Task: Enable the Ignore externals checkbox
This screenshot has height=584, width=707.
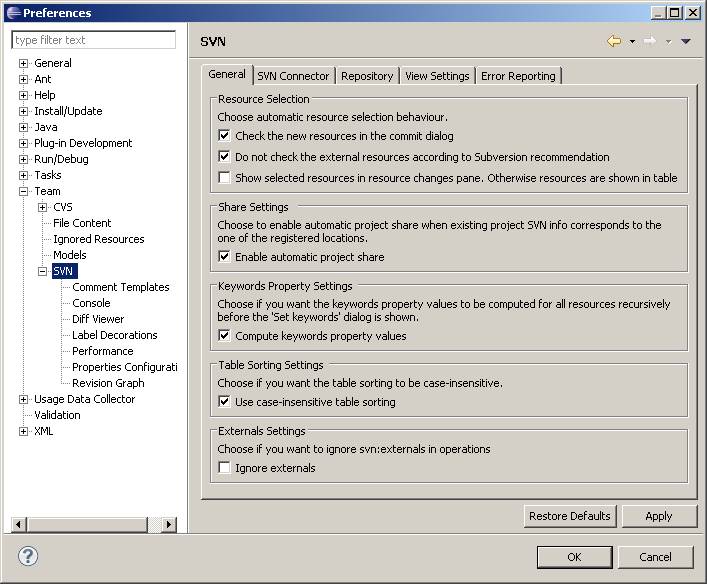Action: tap(224, 467)
